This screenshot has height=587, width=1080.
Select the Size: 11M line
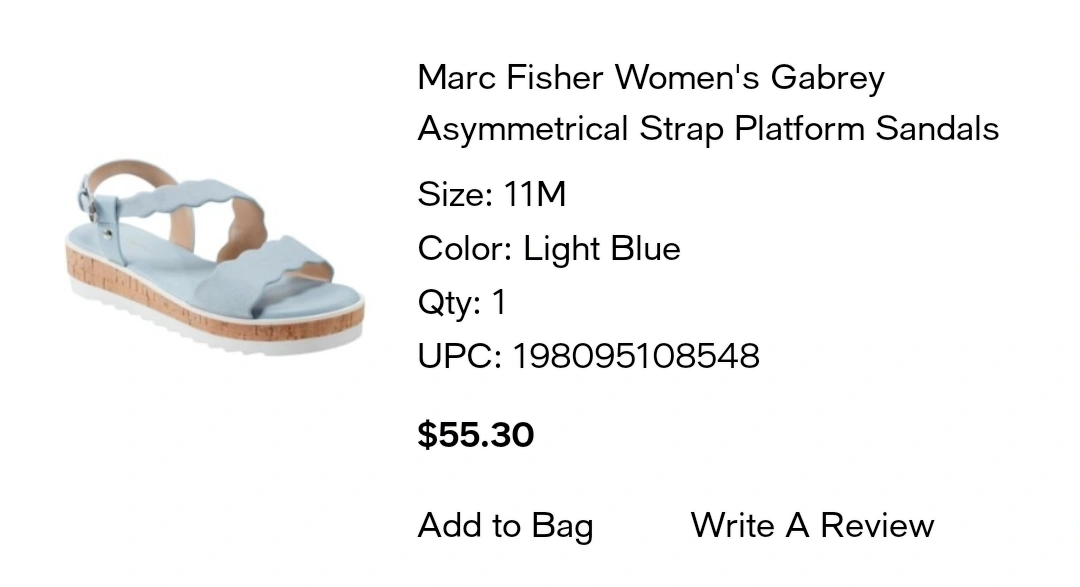(492, 194)
